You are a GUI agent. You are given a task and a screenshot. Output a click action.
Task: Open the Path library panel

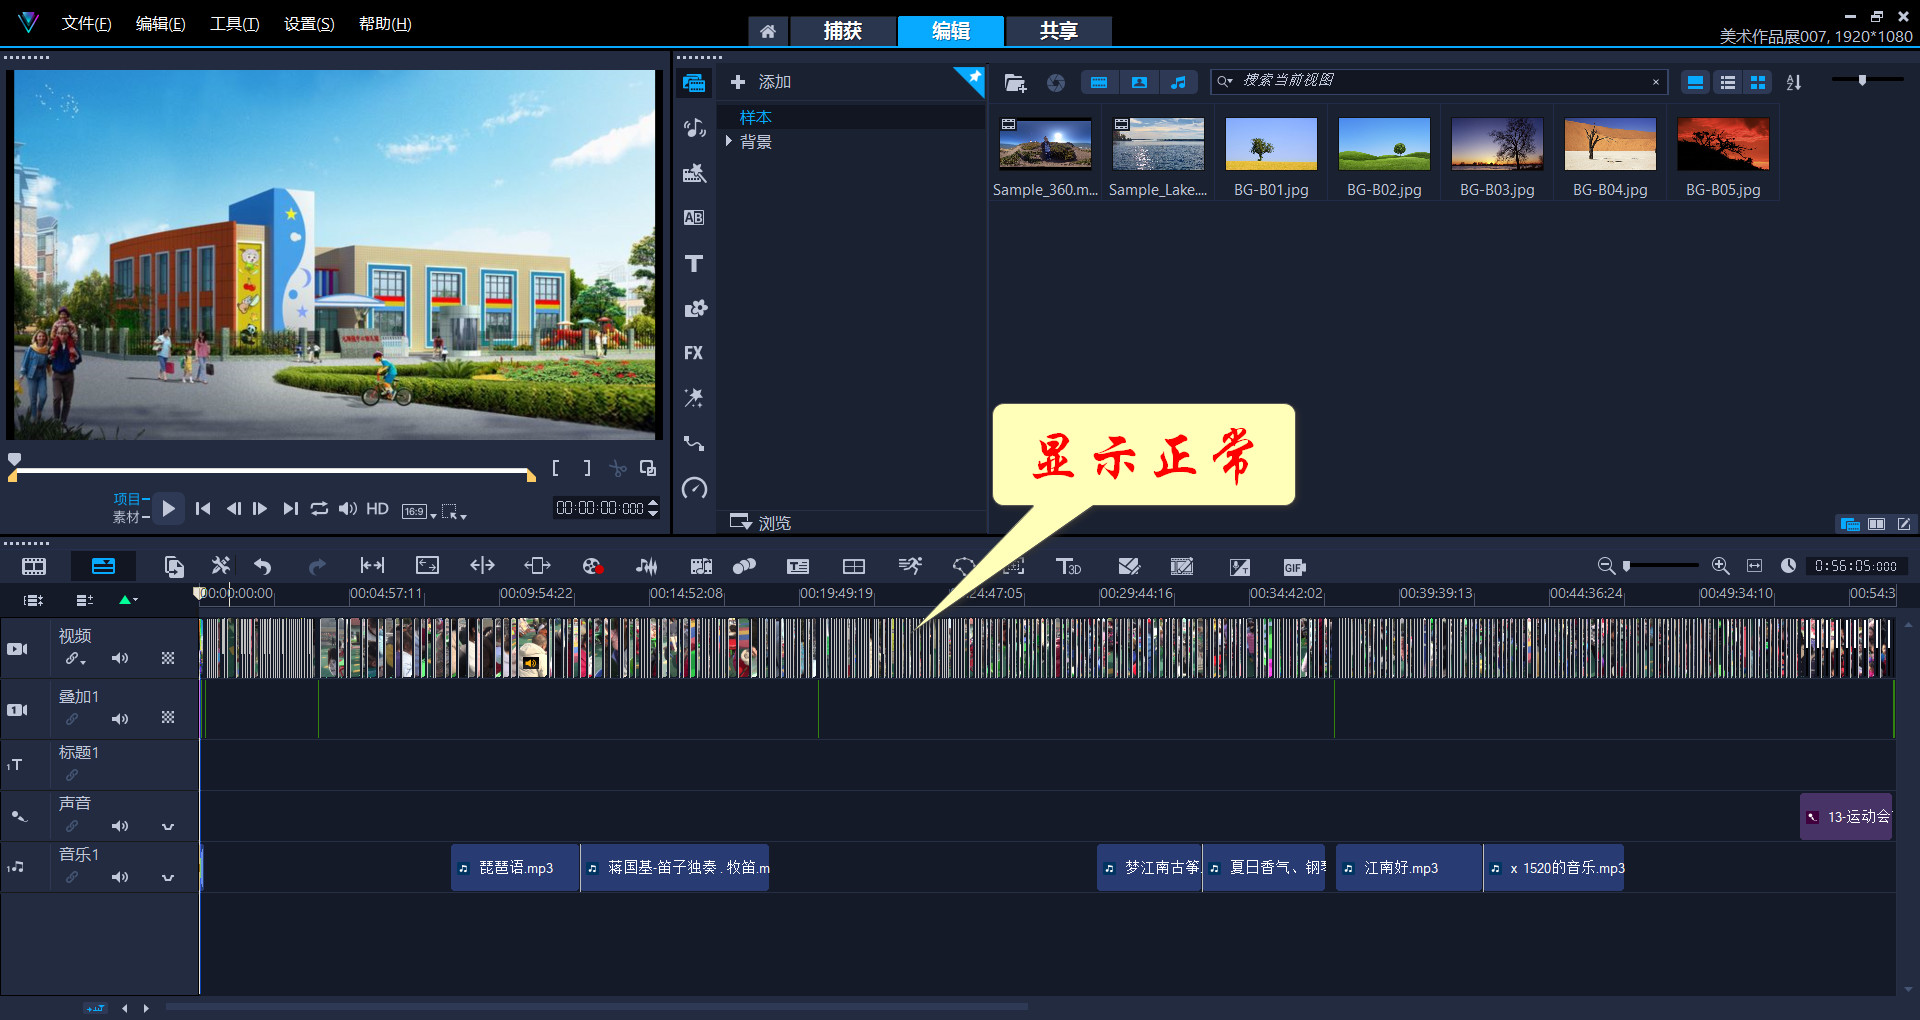click(x=694, y=443)
